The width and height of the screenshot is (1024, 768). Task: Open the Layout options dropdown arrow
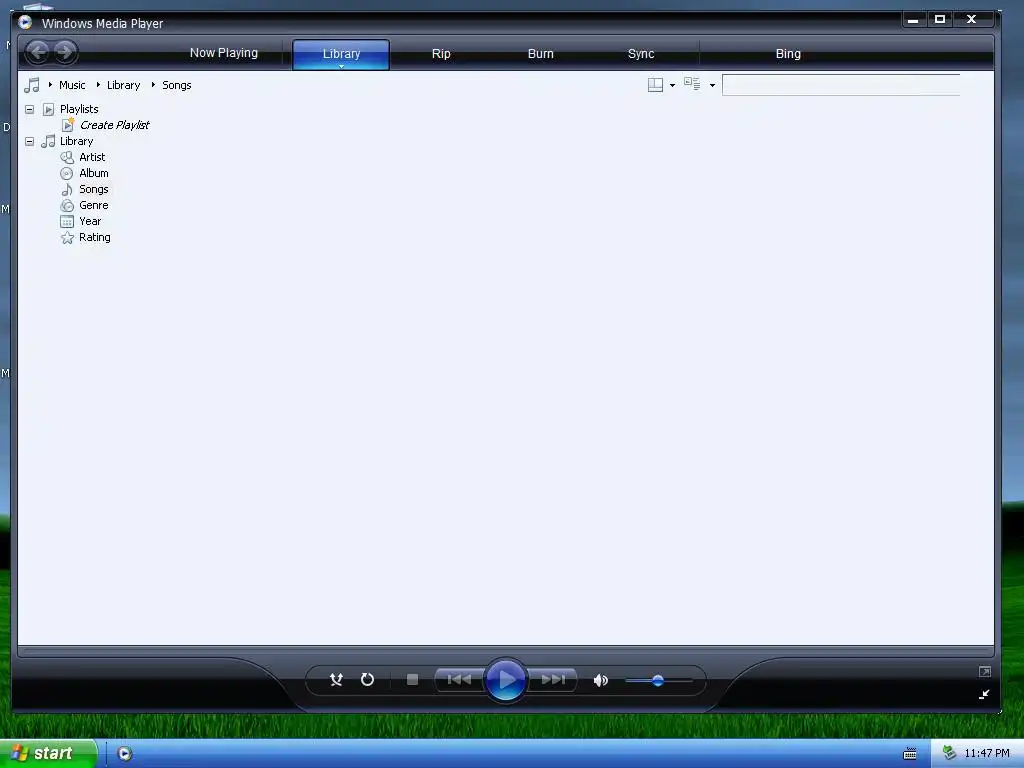tap(672, 85)
